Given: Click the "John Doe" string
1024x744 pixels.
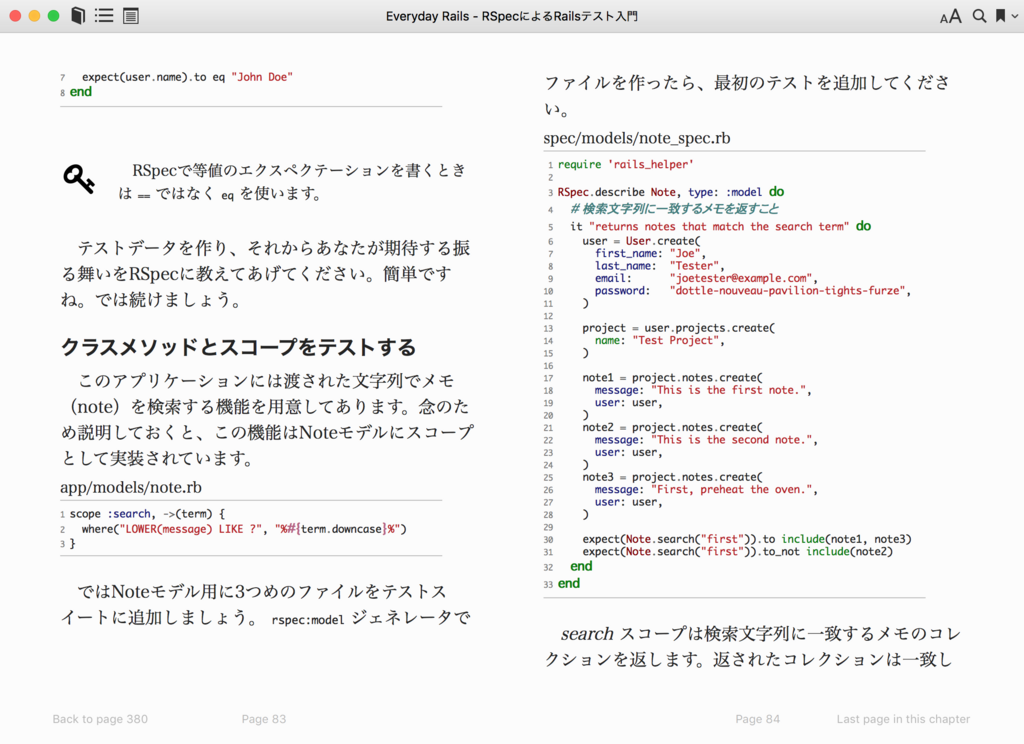Looking at the screenshot, I should click(262, 77).
